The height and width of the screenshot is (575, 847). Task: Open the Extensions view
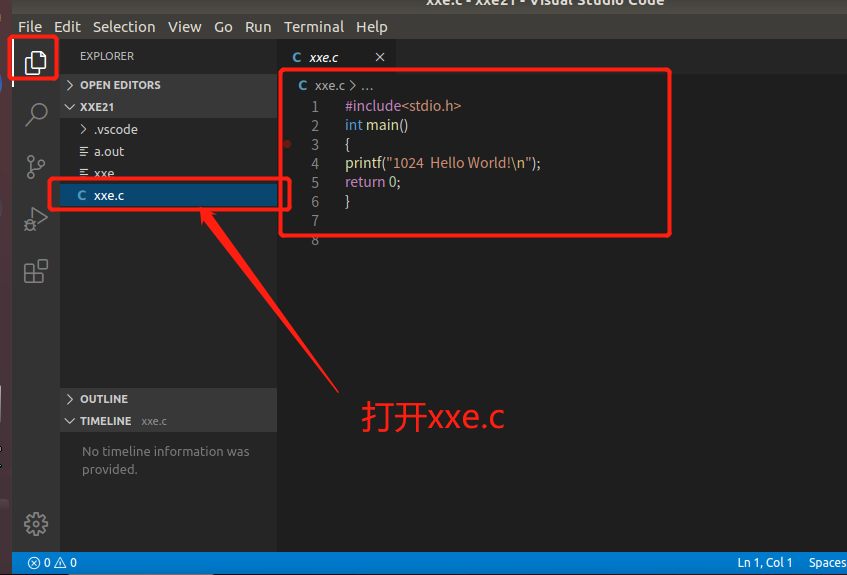click(x=36, y=271)
